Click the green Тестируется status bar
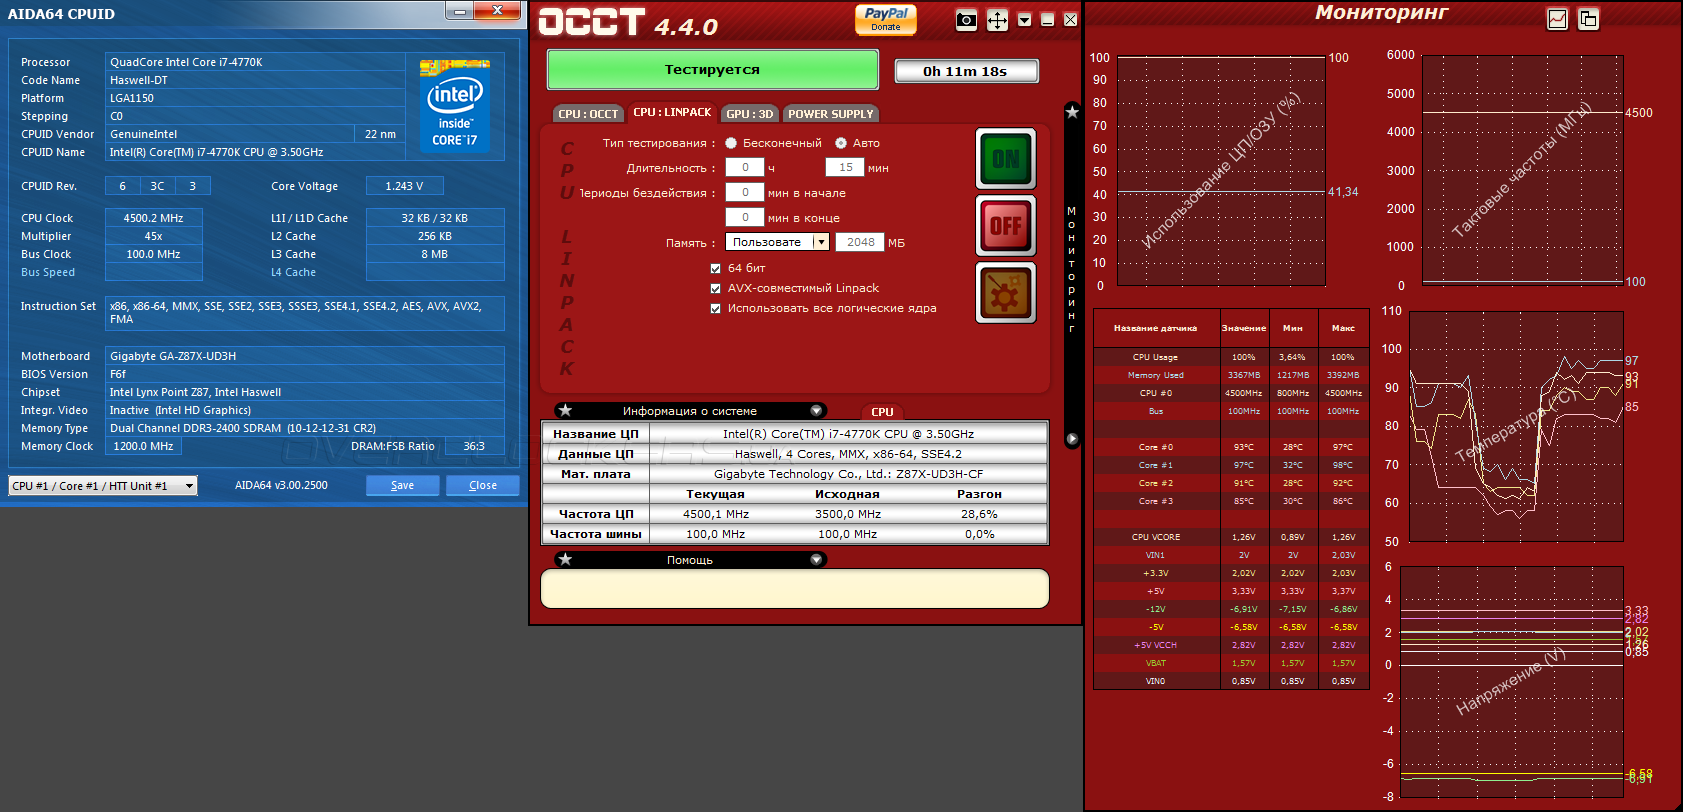 [x=712, y=70]
